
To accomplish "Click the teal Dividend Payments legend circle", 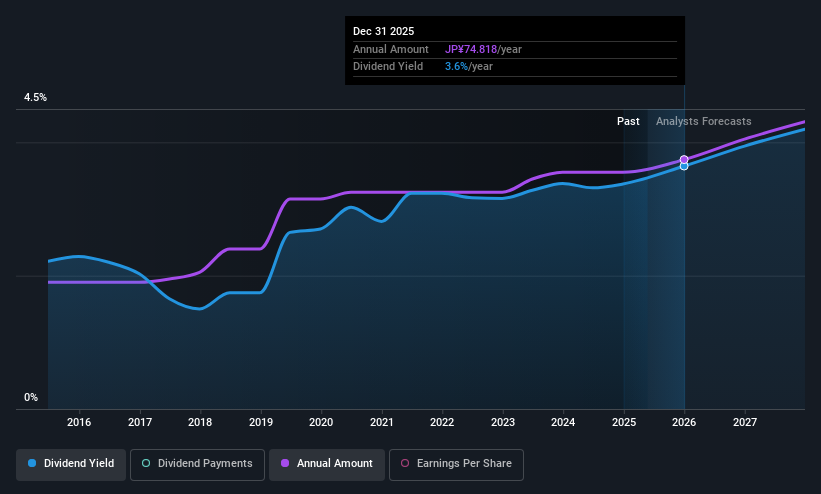I will click(x=146, y=463).
